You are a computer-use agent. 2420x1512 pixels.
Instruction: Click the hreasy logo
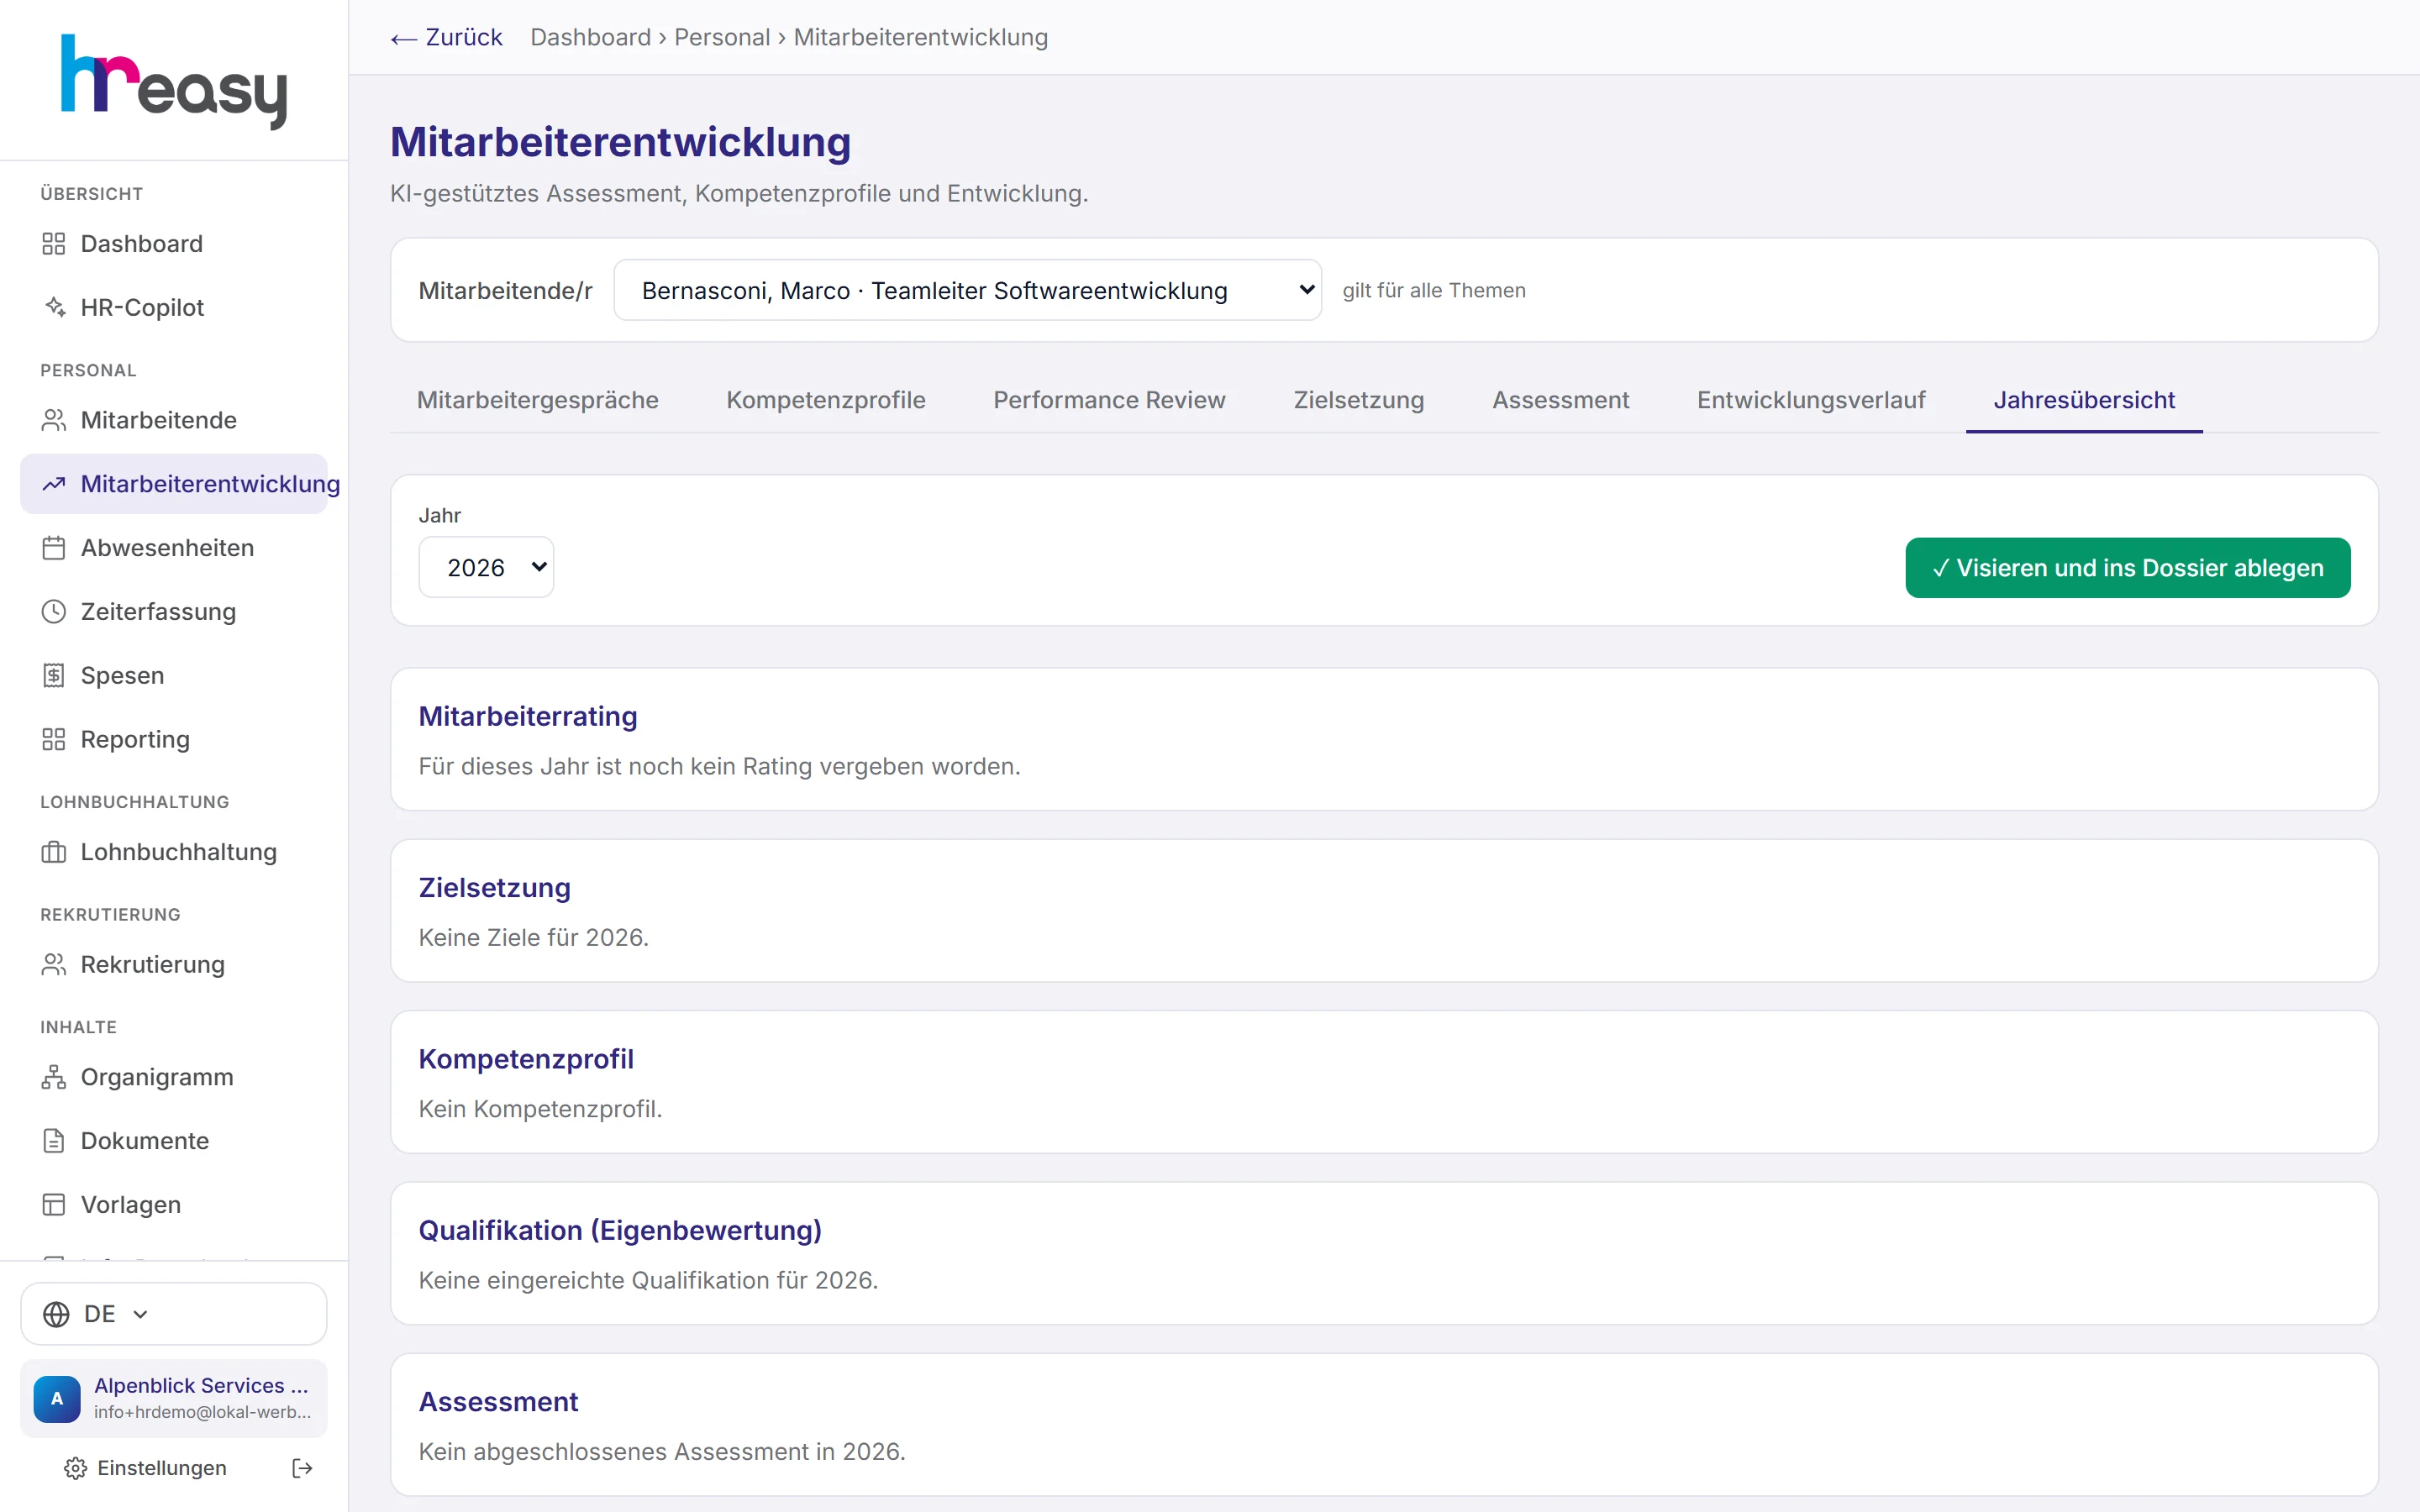pos(174,82)
